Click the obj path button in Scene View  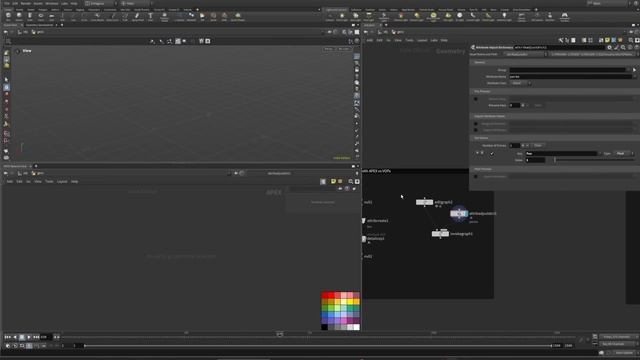point(23,32)
